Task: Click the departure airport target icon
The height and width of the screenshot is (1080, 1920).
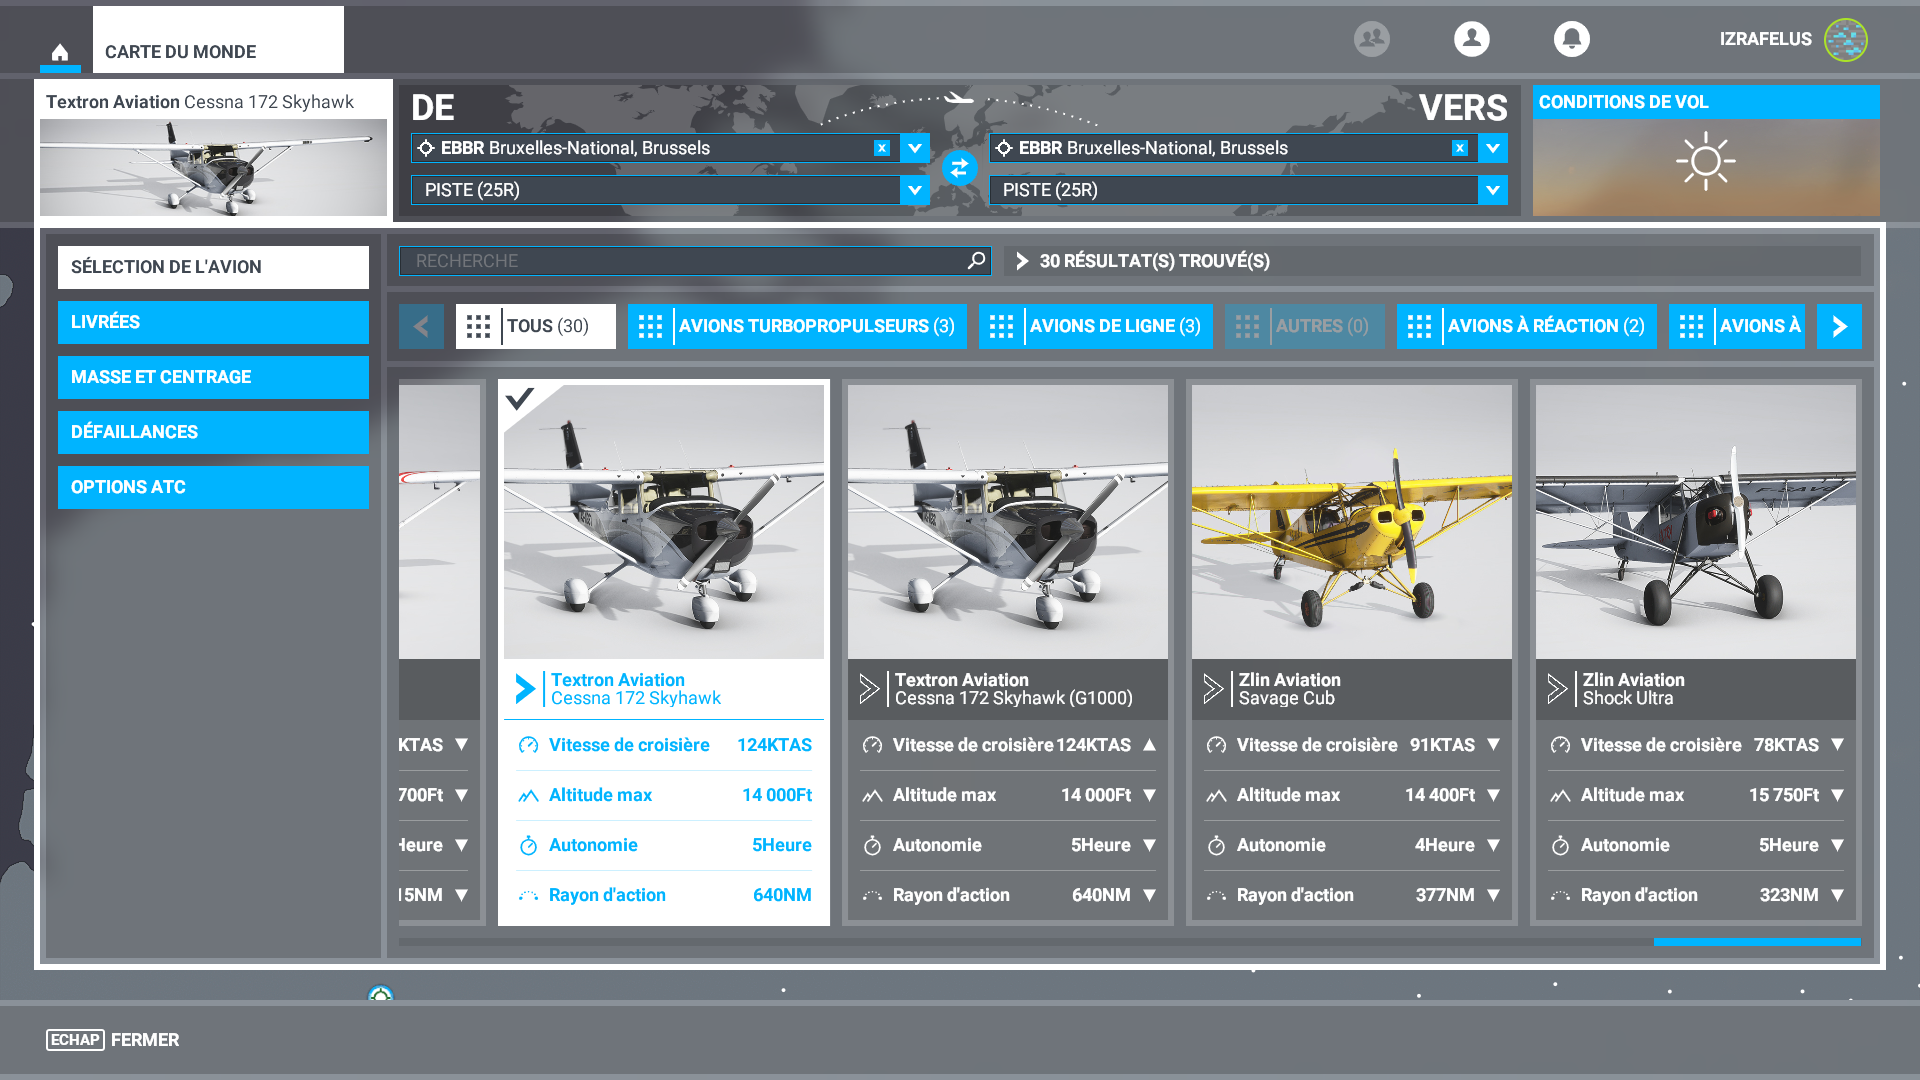Action: click(x=426, y=148)
